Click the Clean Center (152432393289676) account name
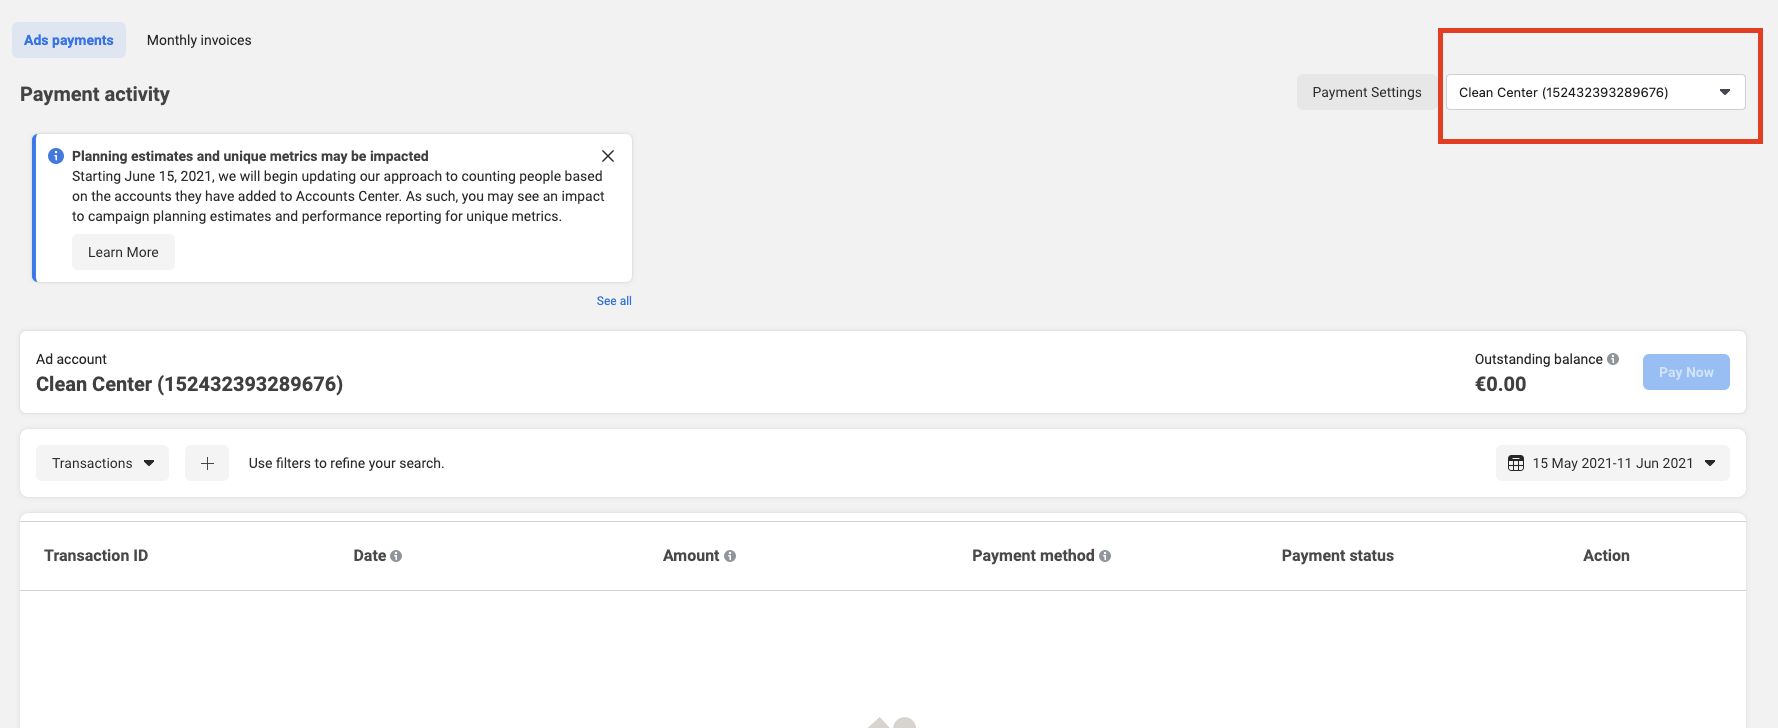The width and height of the screenshot is (1778, 728). pyautogui.click(x=189, y=384)
